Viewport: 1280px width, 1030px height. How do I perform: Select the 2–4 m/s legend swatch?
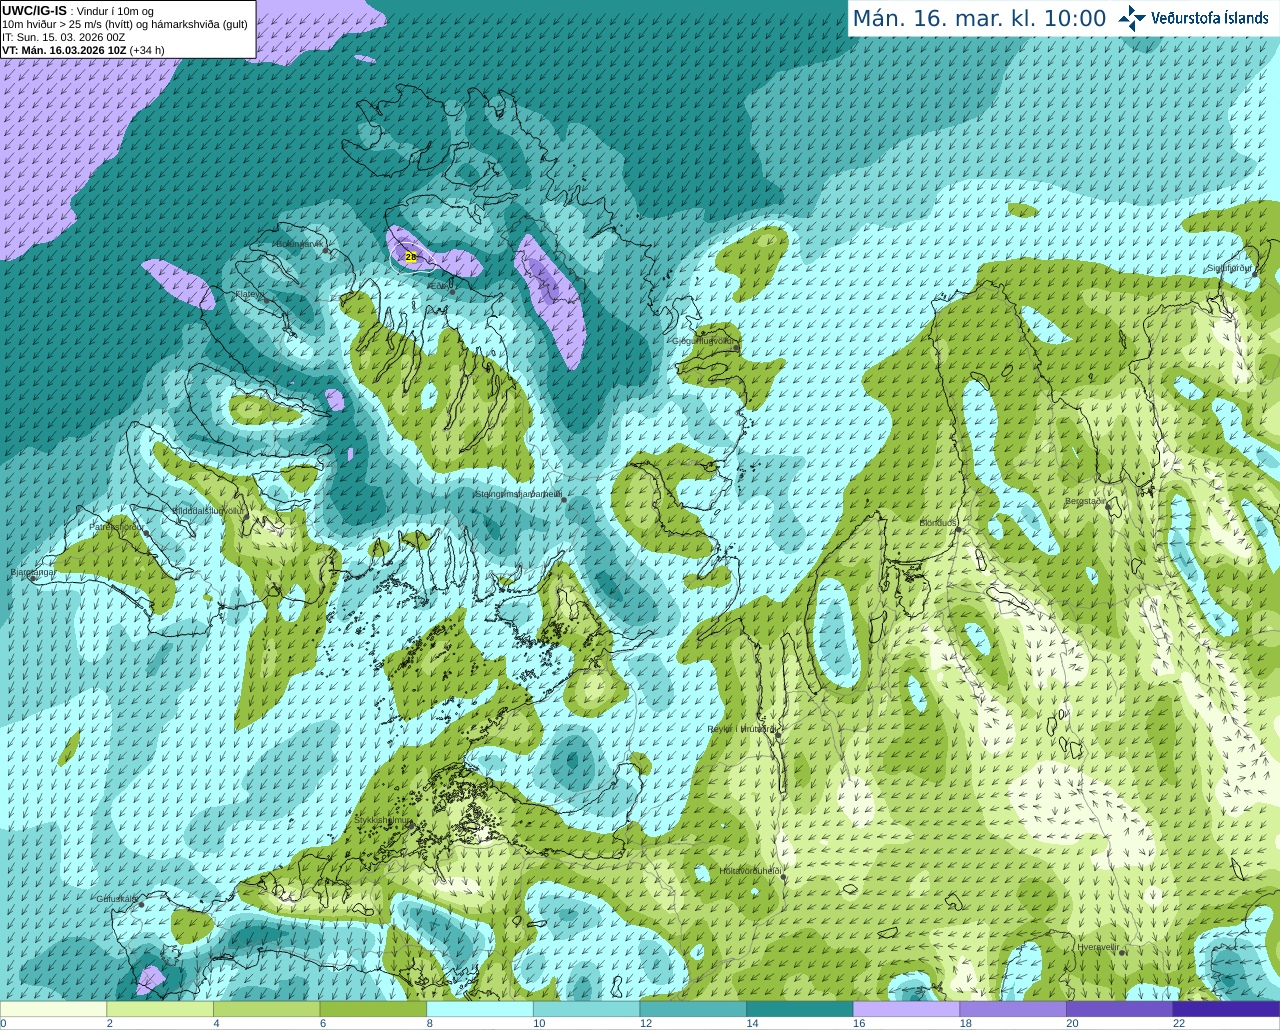(160, 1009)
